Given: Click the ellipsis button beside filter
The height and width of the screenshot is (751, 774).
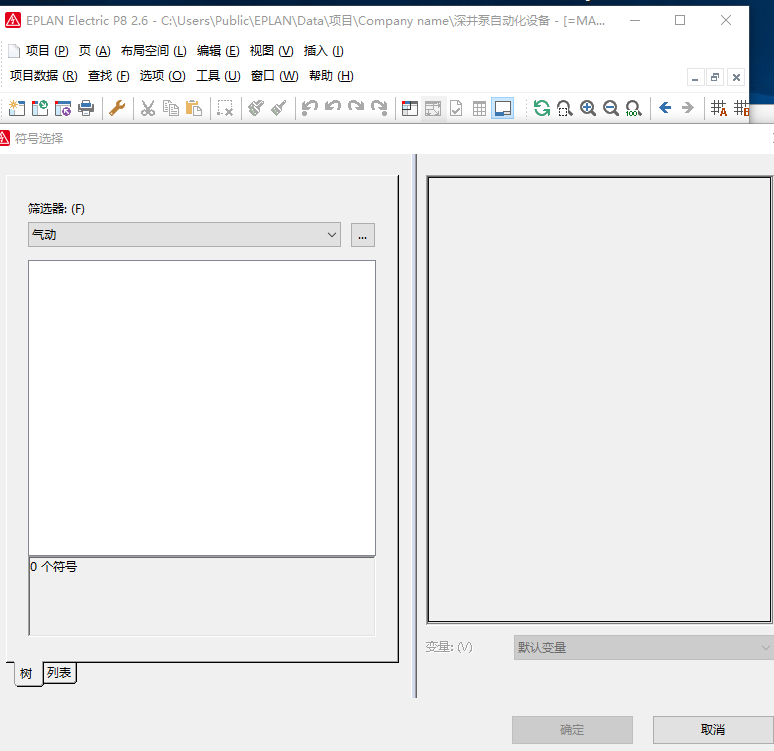Looking at the screenshot, I should pos(362,234).
